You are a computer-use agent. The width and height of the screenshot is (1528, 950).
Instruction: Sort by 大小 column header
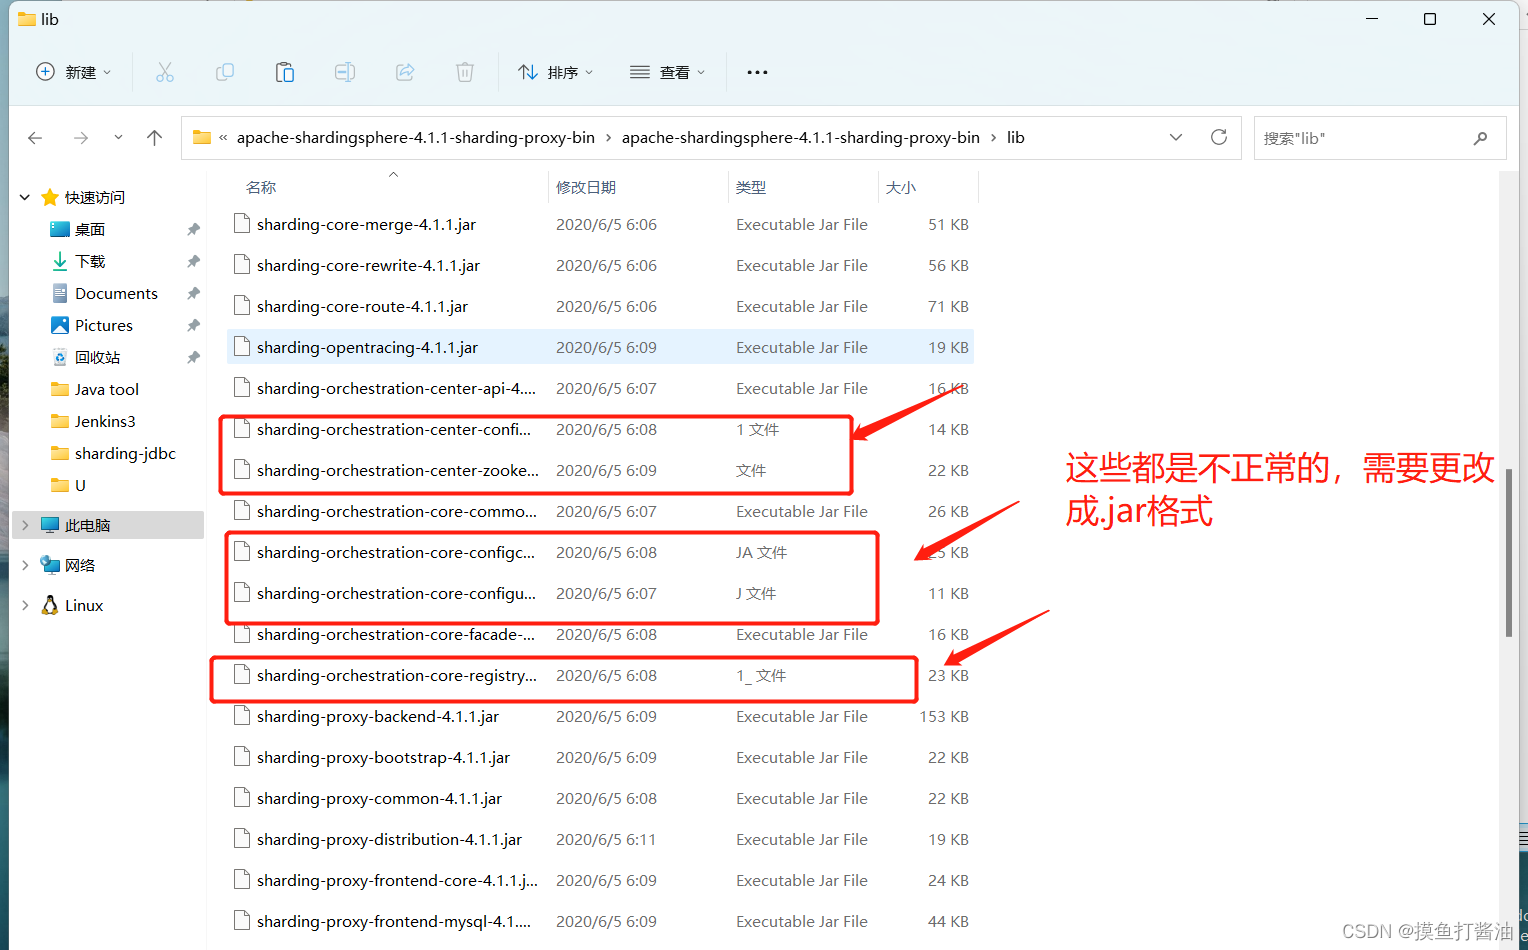(901, 187)
